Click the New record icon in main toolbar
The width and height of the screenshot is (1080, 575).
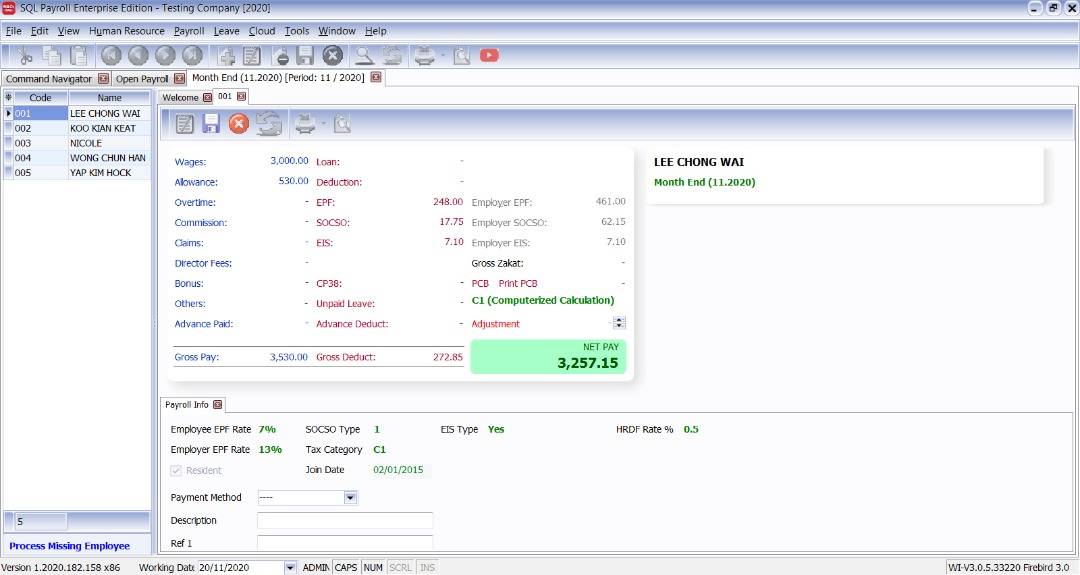(226, 55)
